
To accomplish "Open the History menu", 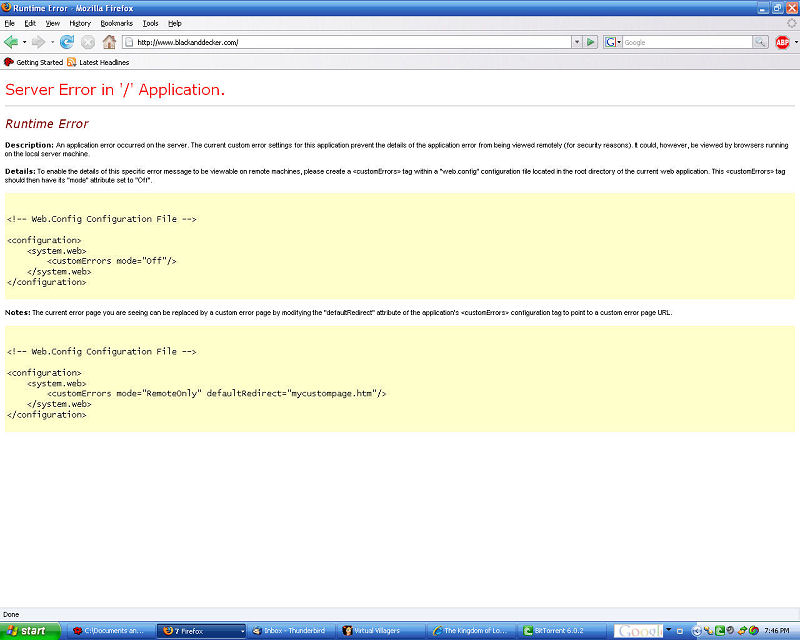I will pyautogui.click(x=80, y=22).
